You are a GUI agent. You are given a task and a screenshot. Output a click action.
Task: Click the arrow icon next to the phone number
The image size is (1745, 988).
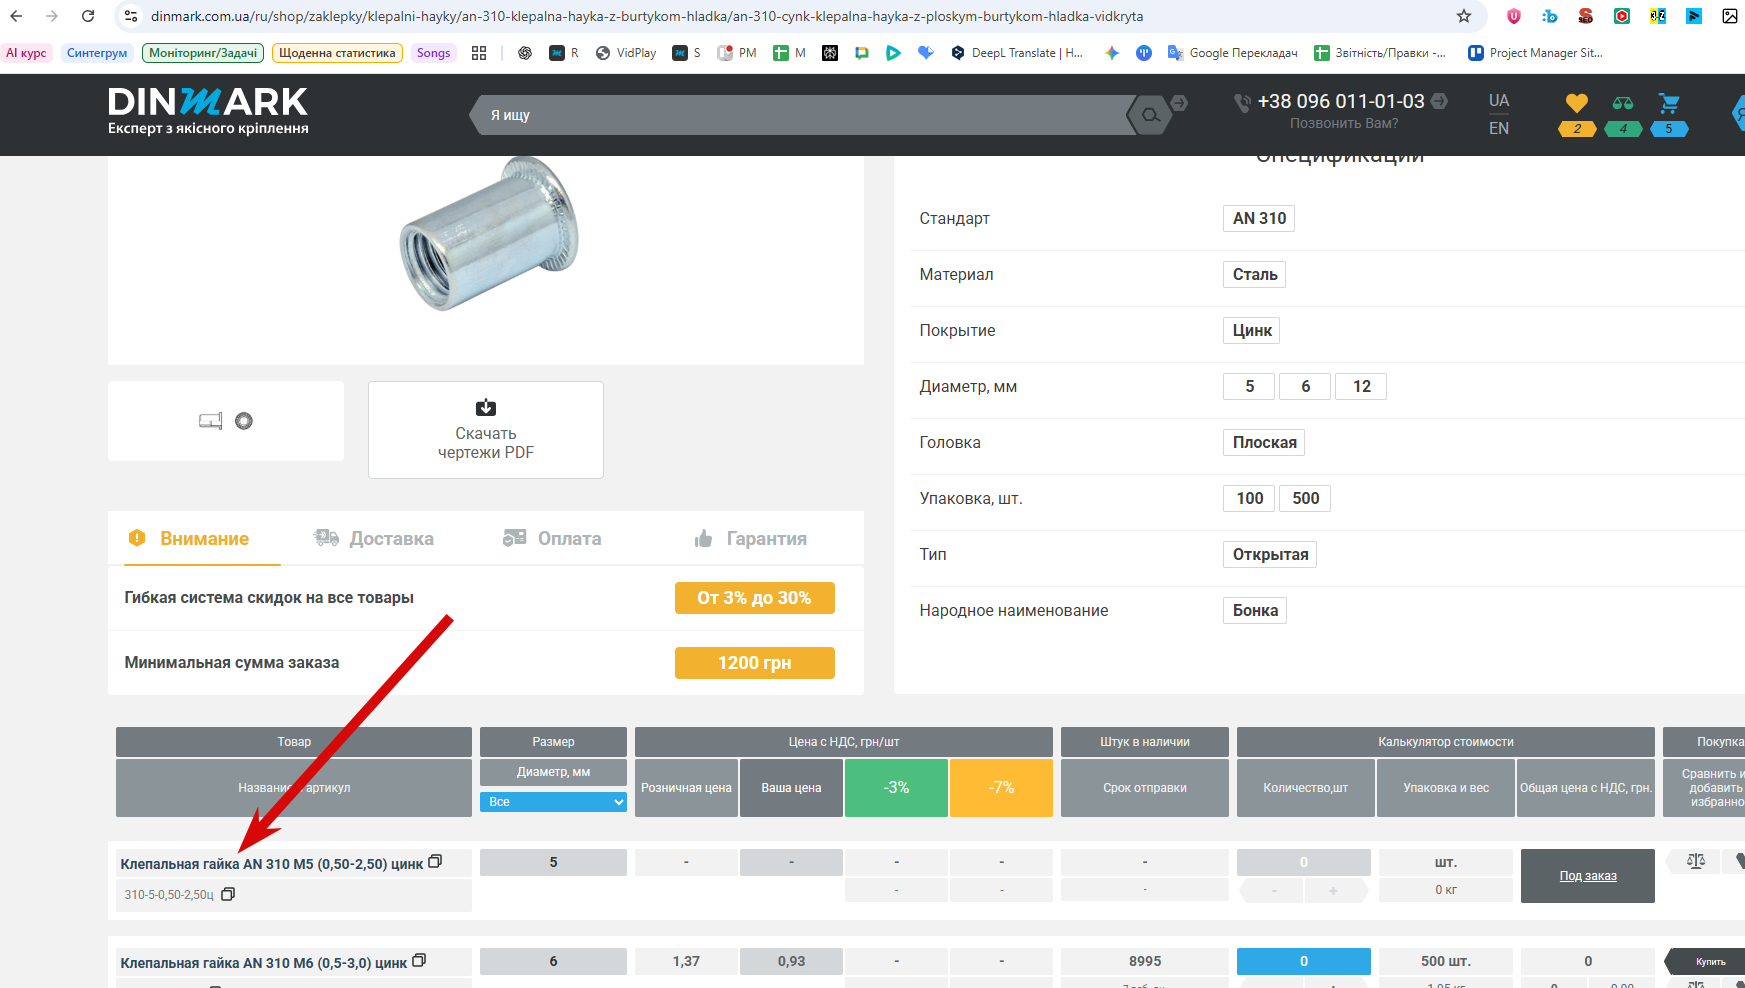(x=1440, y=101)
